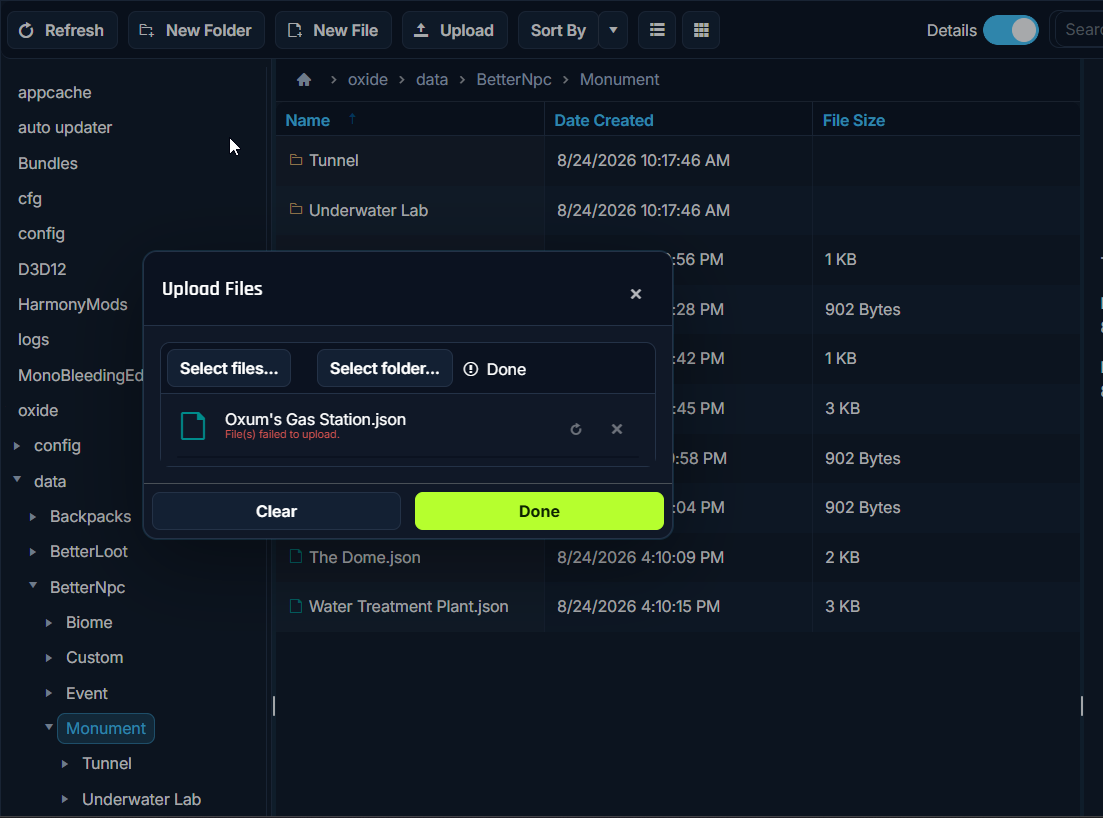Expand the Custom tree node
1103x818 pixels.
[x=49, y=658]
